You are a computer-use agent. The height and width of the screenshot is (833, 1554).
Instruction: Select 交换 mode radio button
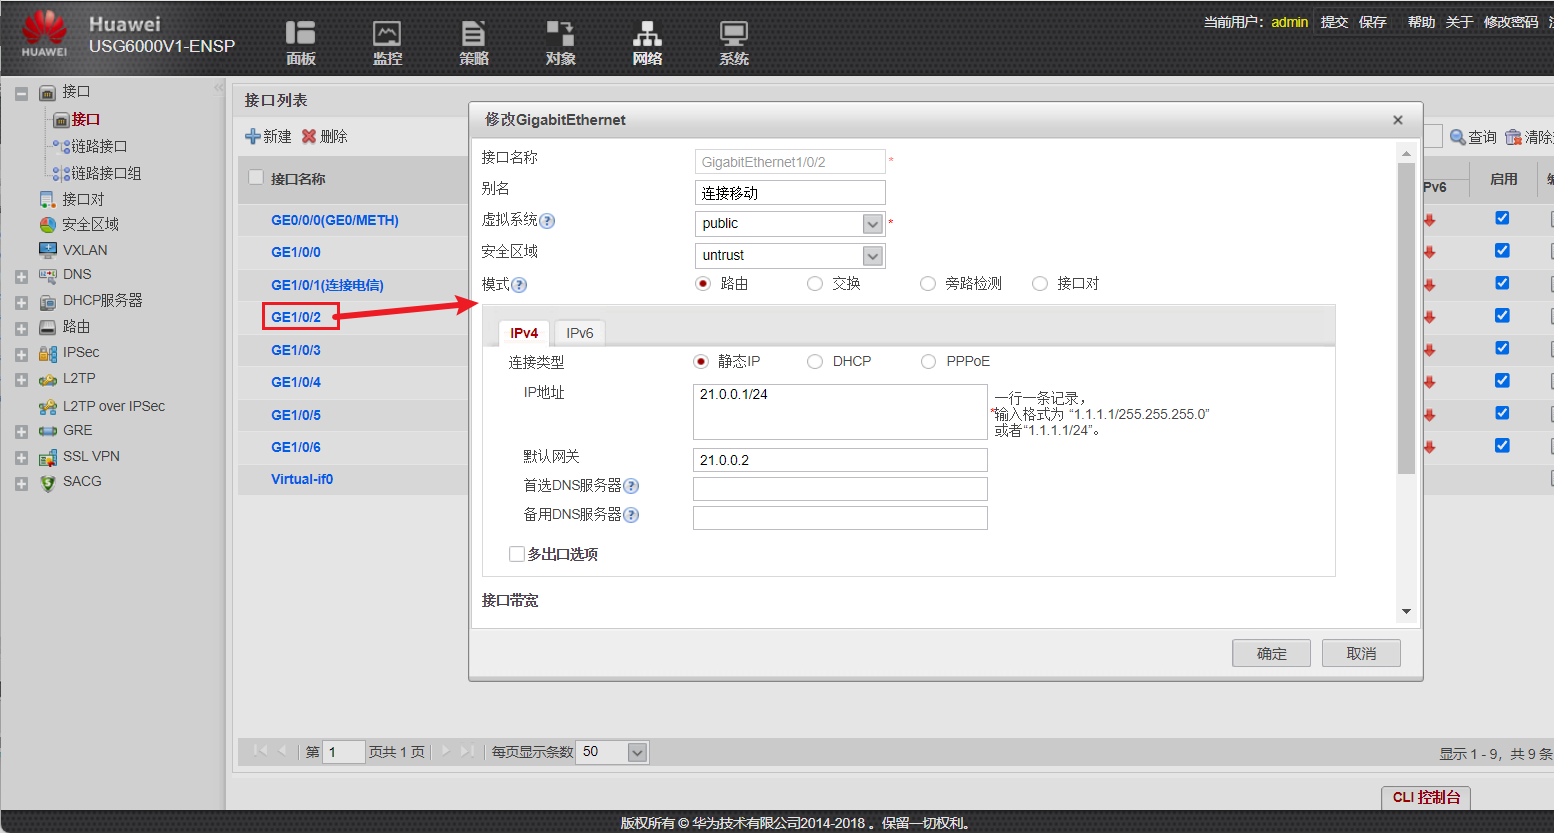(x=815, y=284)
